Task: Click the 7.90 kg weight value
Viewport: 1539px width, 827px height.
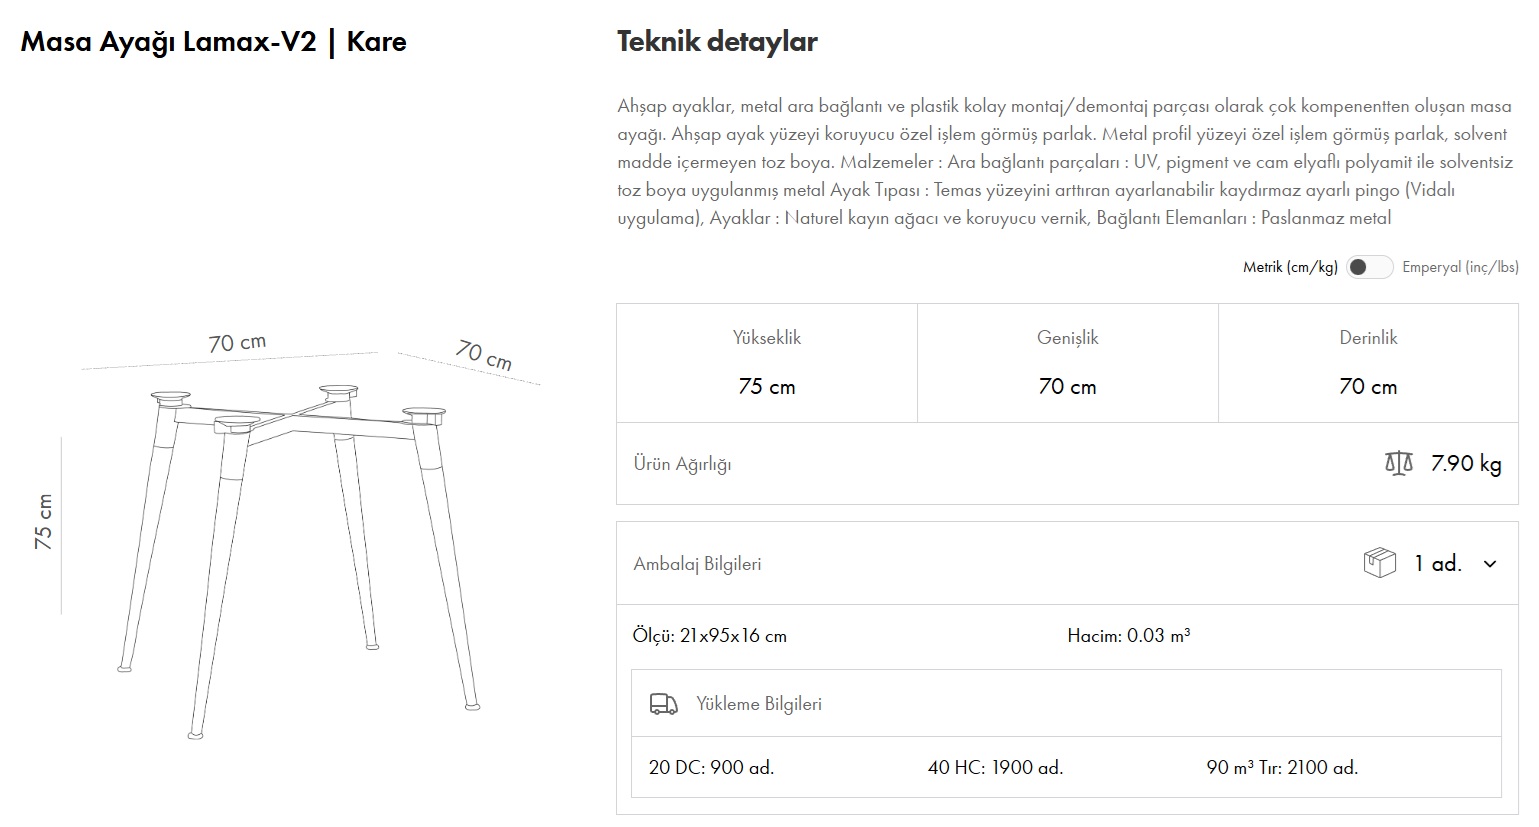Action: pyautogui.click(x=1466, y=463)
